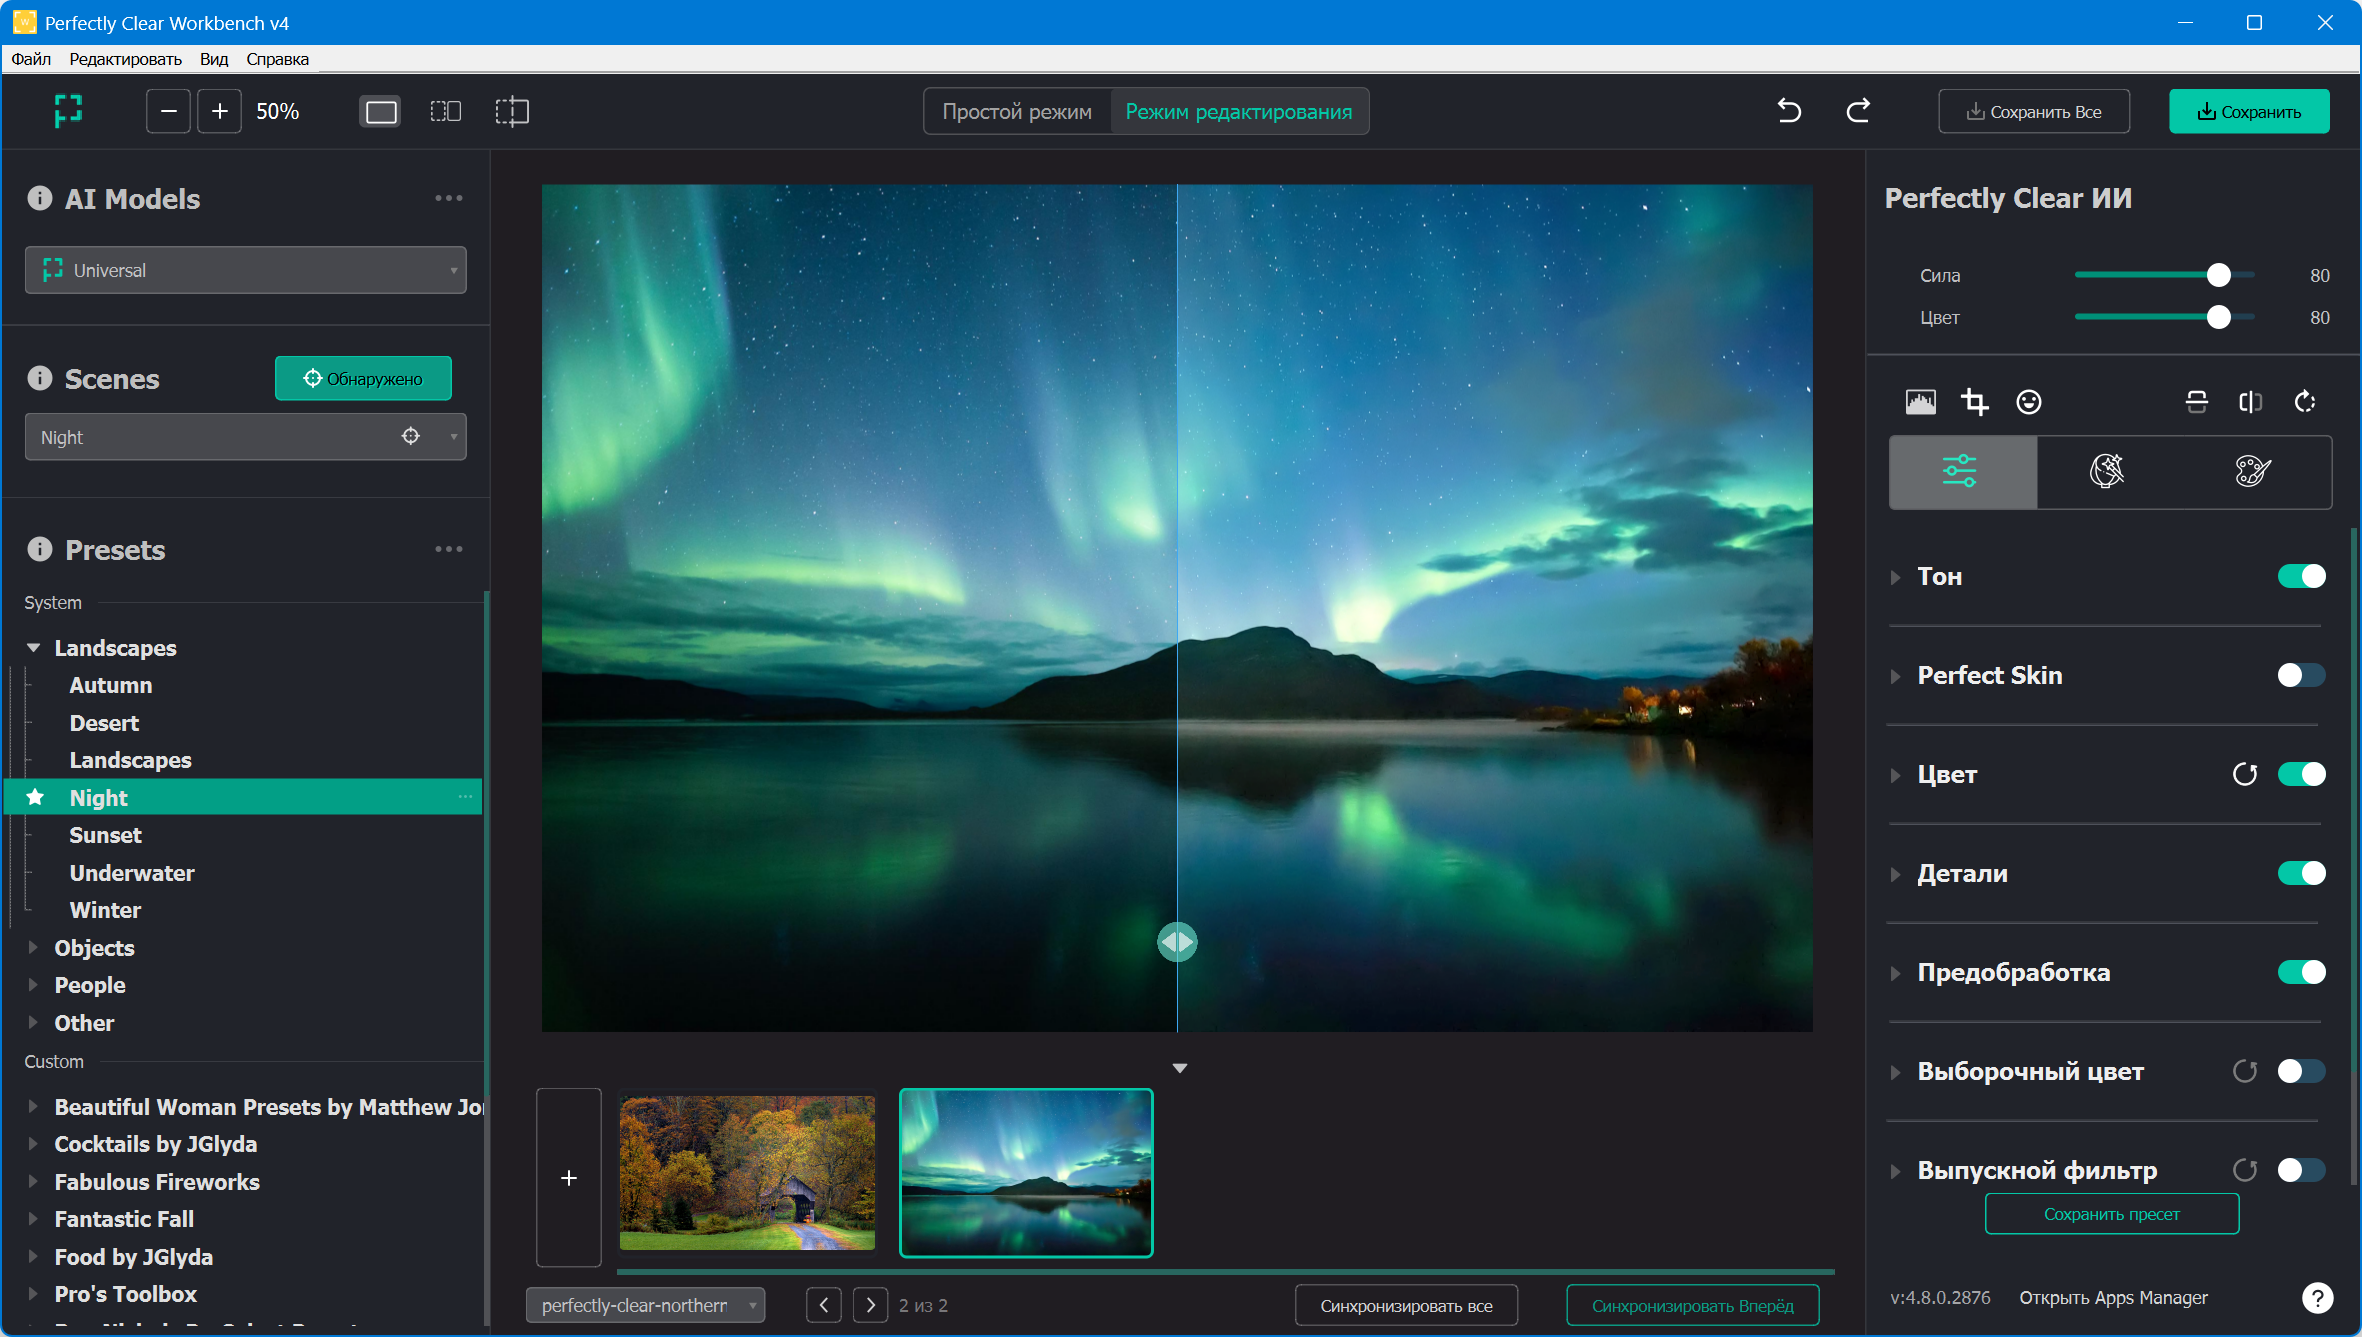Viewport: 2362px width, 1337px height.
Task: Adjust the Сила slider handle
Action: click(x=2218, y=275)
